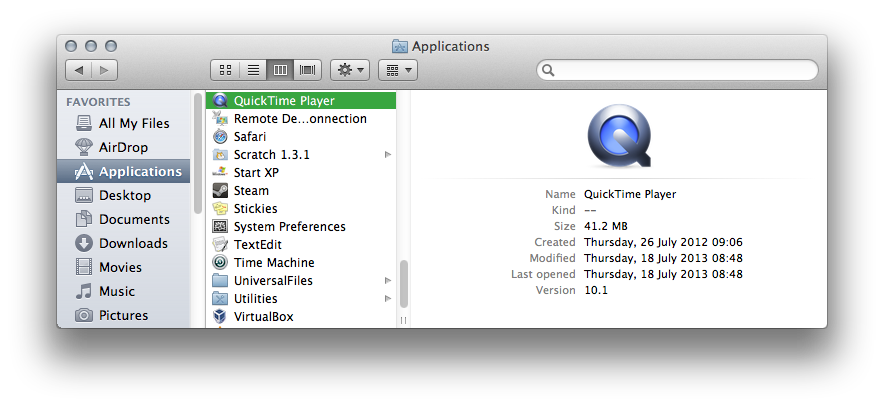
Task: Select the Stickies entry
Action: click(x=255, y=209)
